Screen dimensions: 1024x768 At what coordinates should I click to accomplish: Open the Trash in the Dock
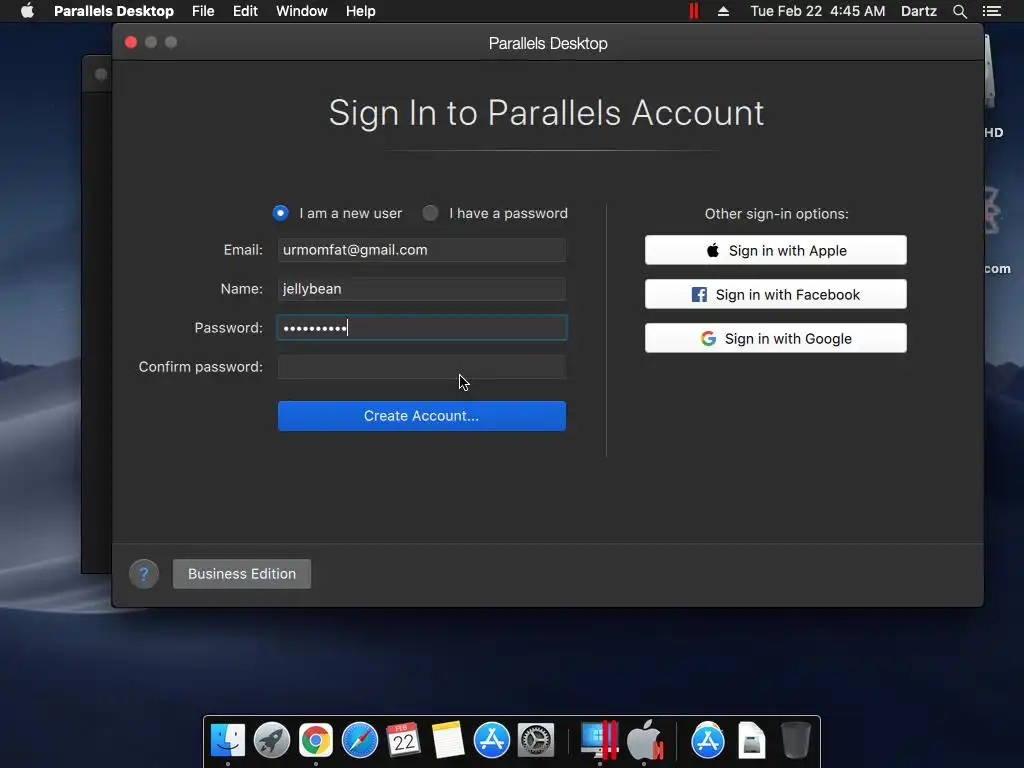[x=796, y=741]
